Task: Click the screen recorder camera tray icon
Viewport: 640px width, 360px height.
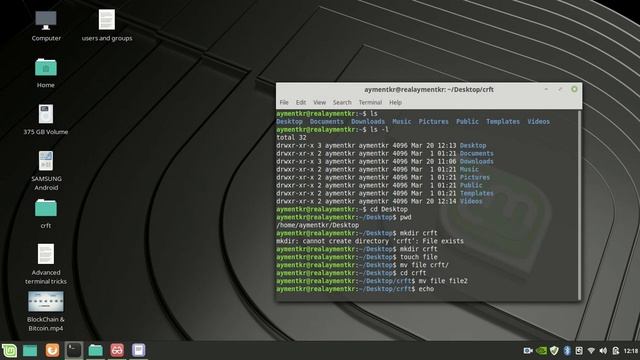Action: (528, 351)
